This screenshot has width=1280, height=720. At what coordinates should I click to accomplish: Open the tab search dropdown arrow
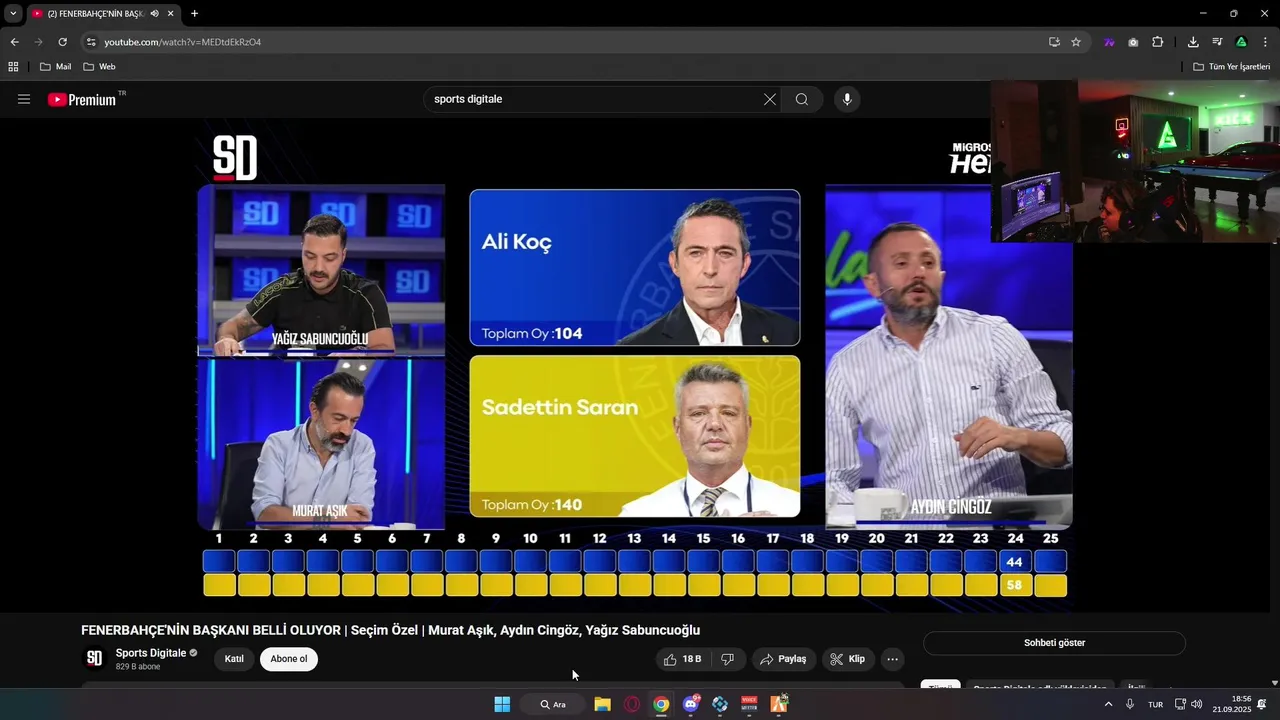pos(13,14)
